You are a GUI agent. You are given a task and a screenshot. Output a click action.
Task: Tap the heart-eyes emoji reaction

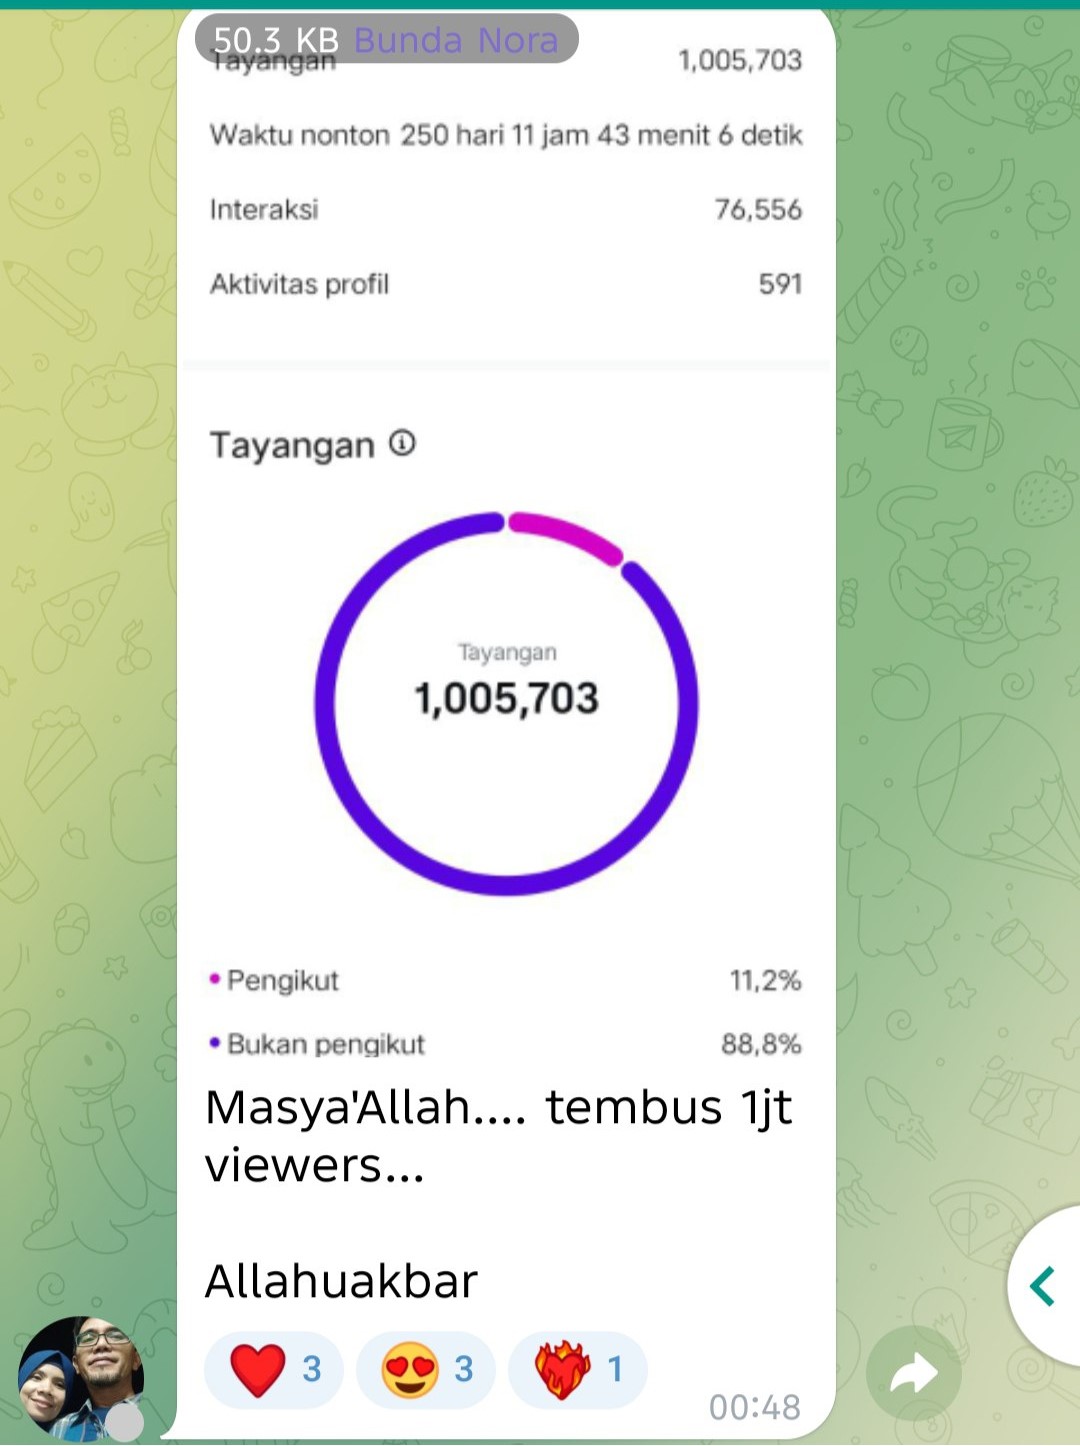(426, 1369)
